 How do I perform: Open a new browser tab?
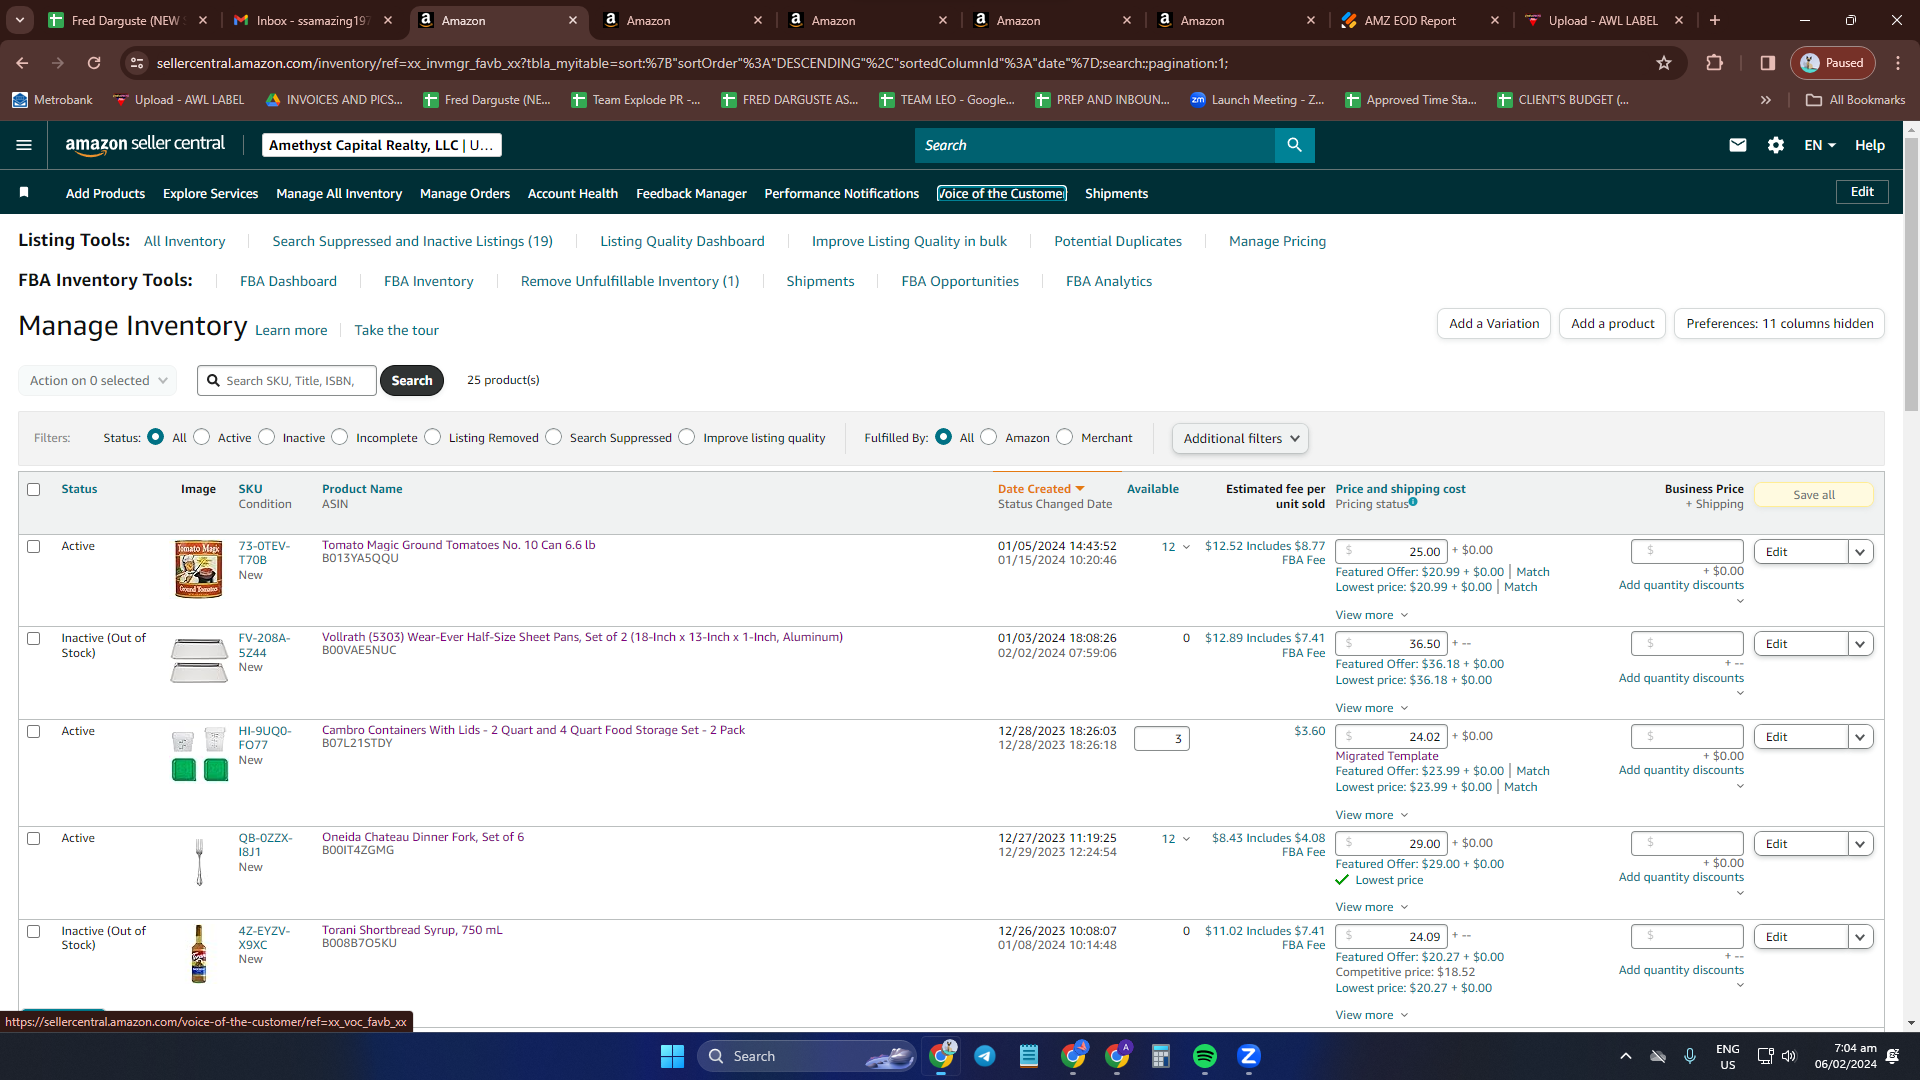1715,20
